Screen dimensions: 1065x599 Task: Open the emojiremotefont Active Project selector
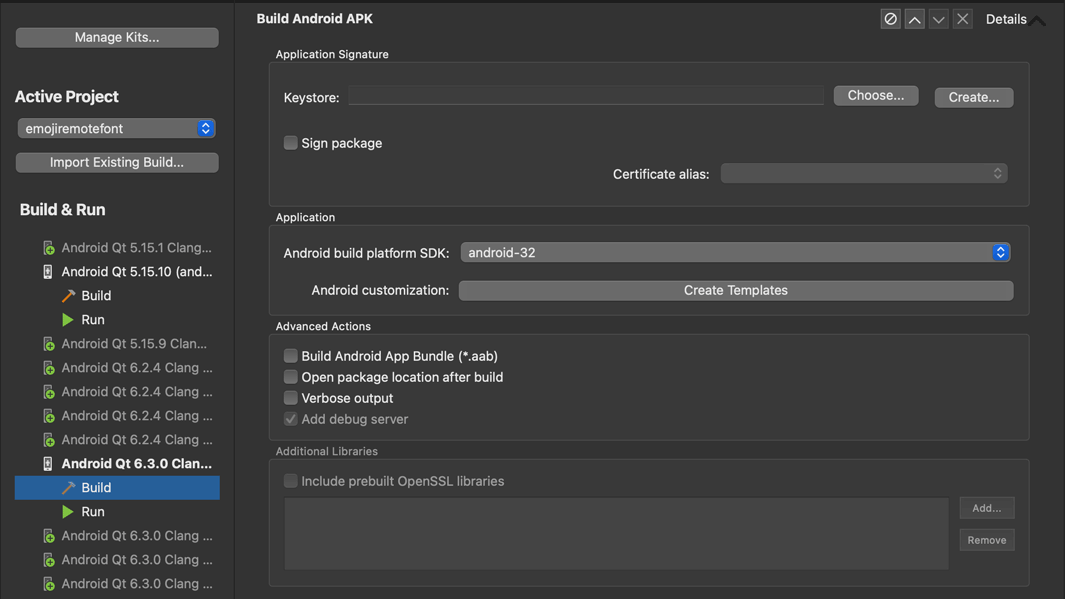pos(116,127)
